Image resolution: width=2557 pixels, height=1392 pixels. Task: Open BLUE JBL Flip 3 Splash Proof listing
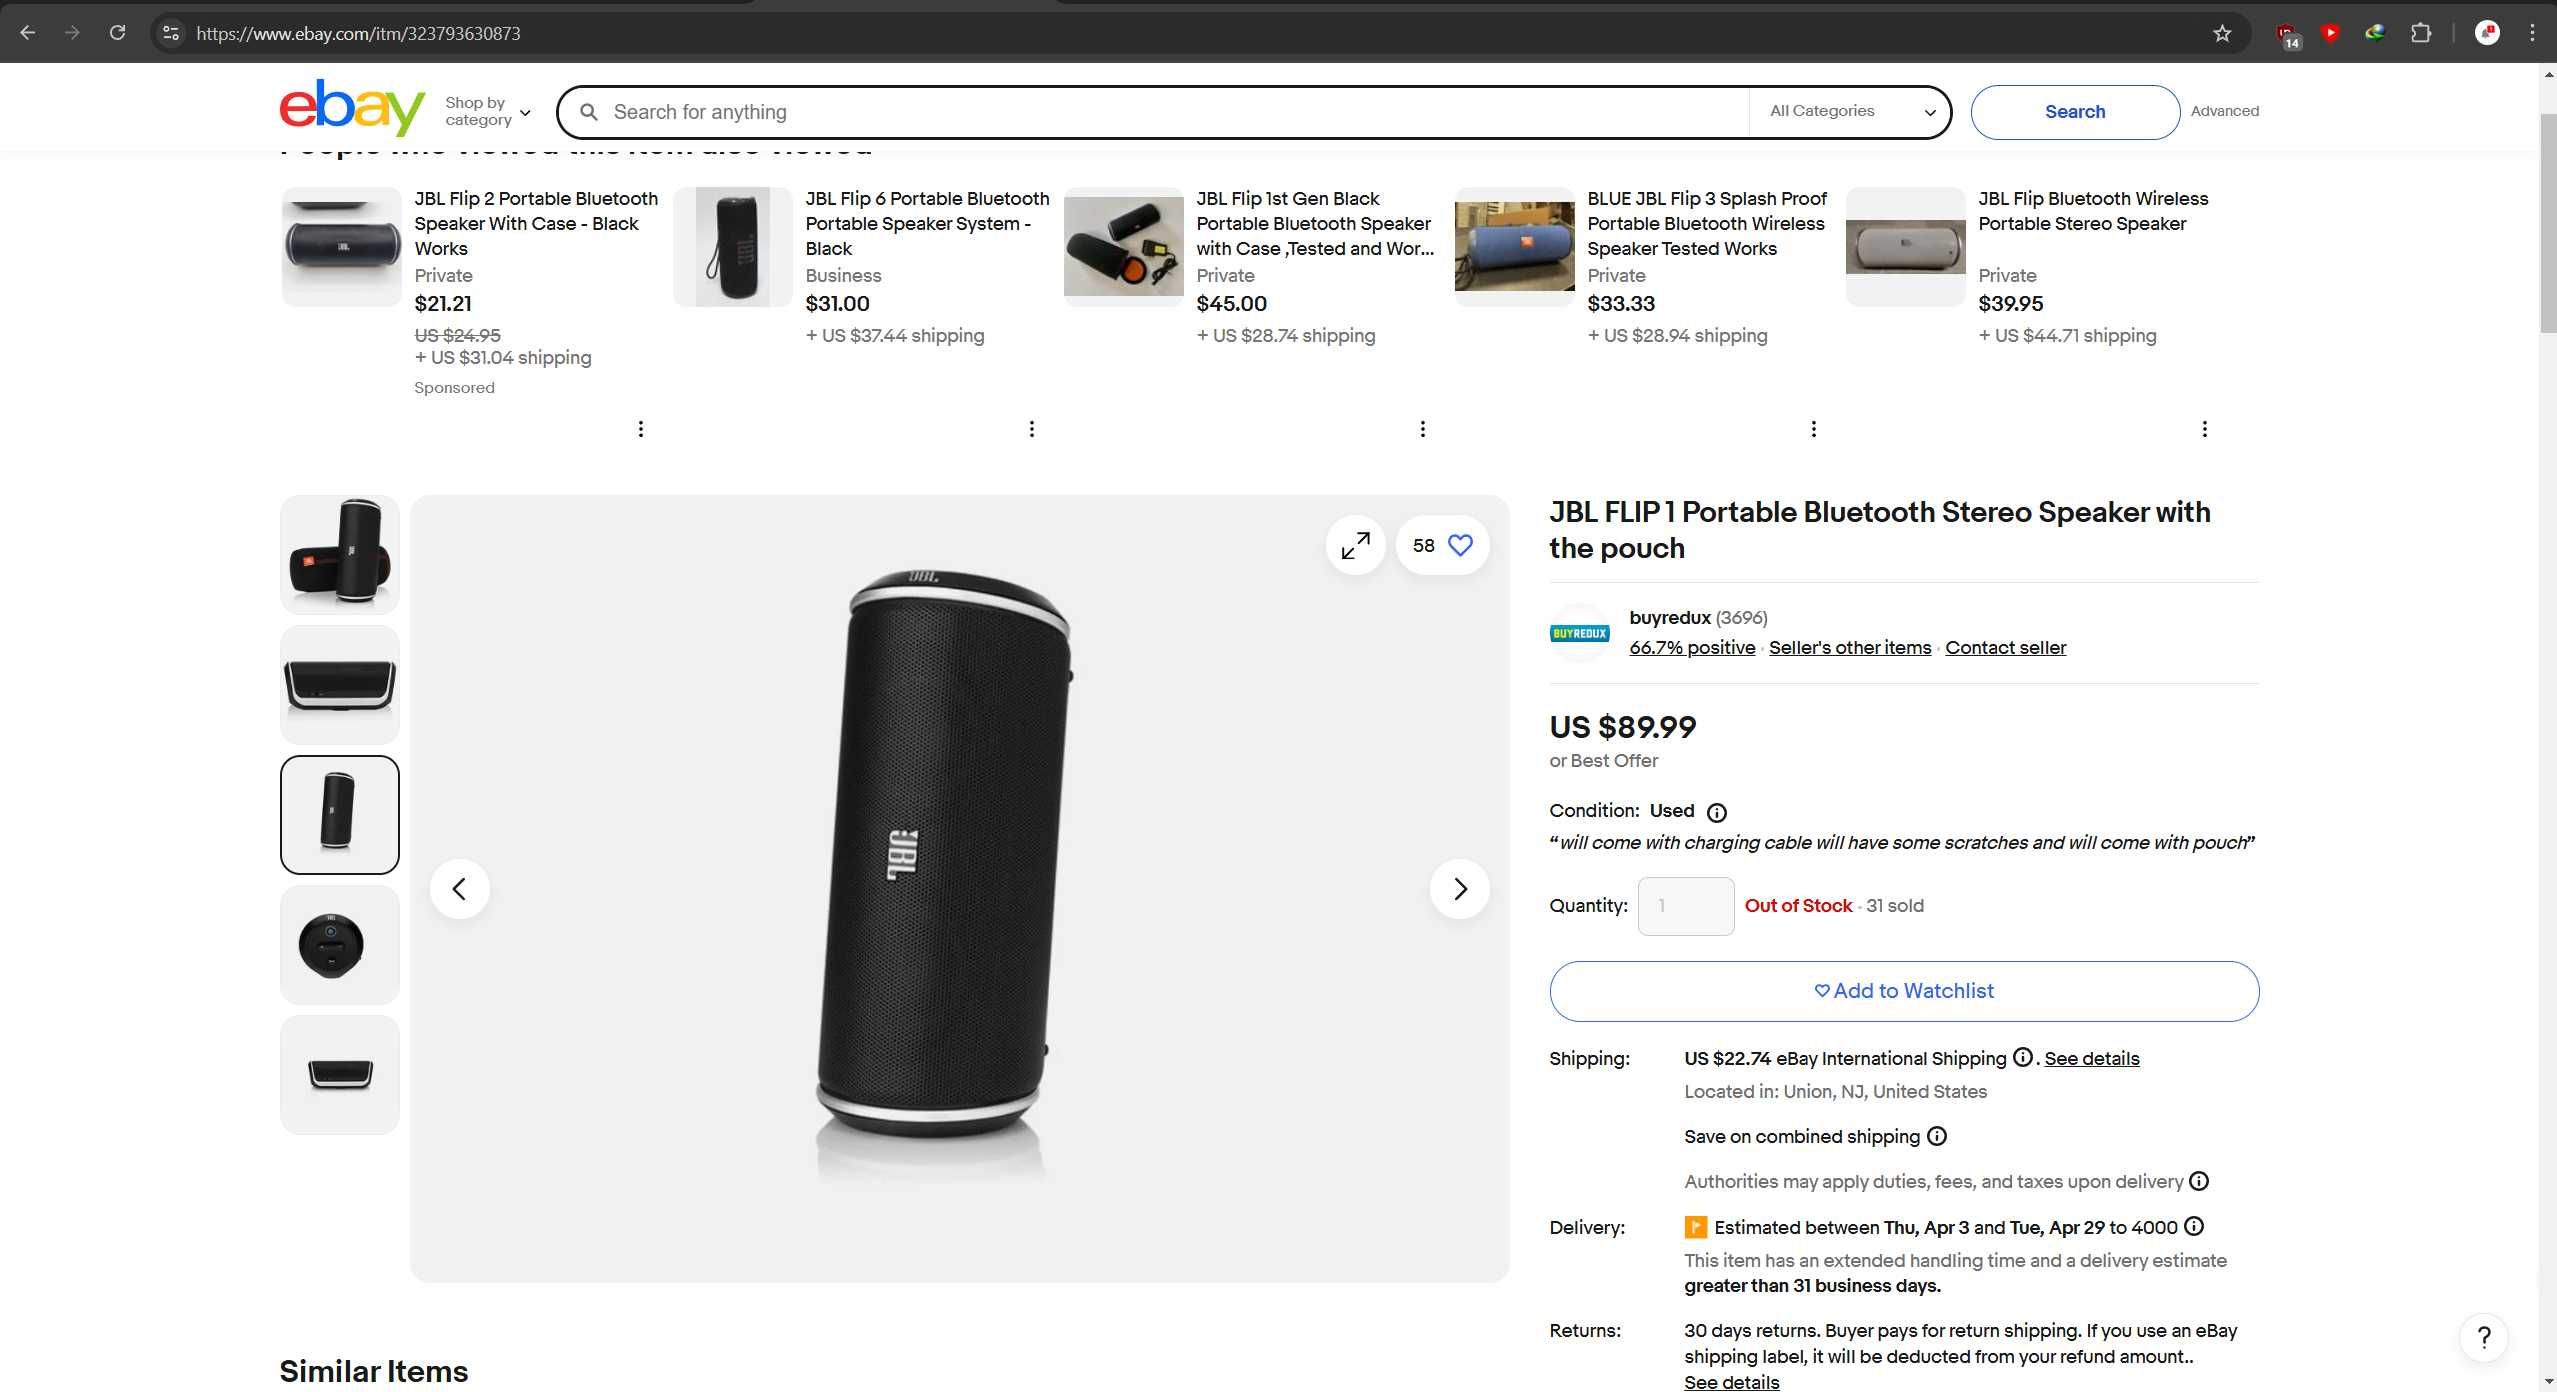(1706, 223)
